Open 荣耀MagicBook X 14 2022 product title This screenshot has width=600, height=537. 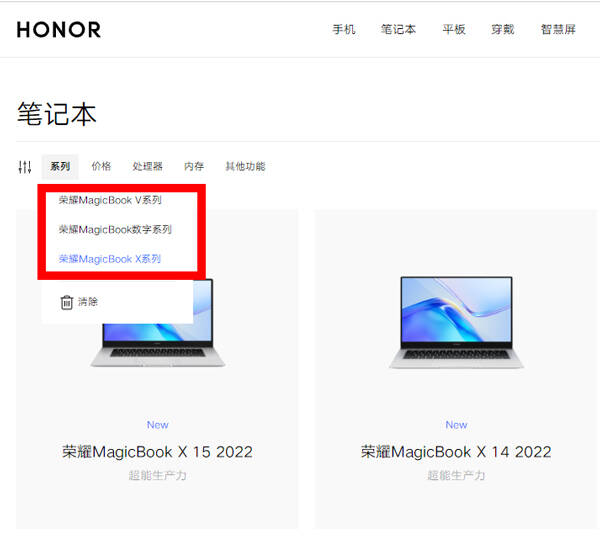(456, 452)
